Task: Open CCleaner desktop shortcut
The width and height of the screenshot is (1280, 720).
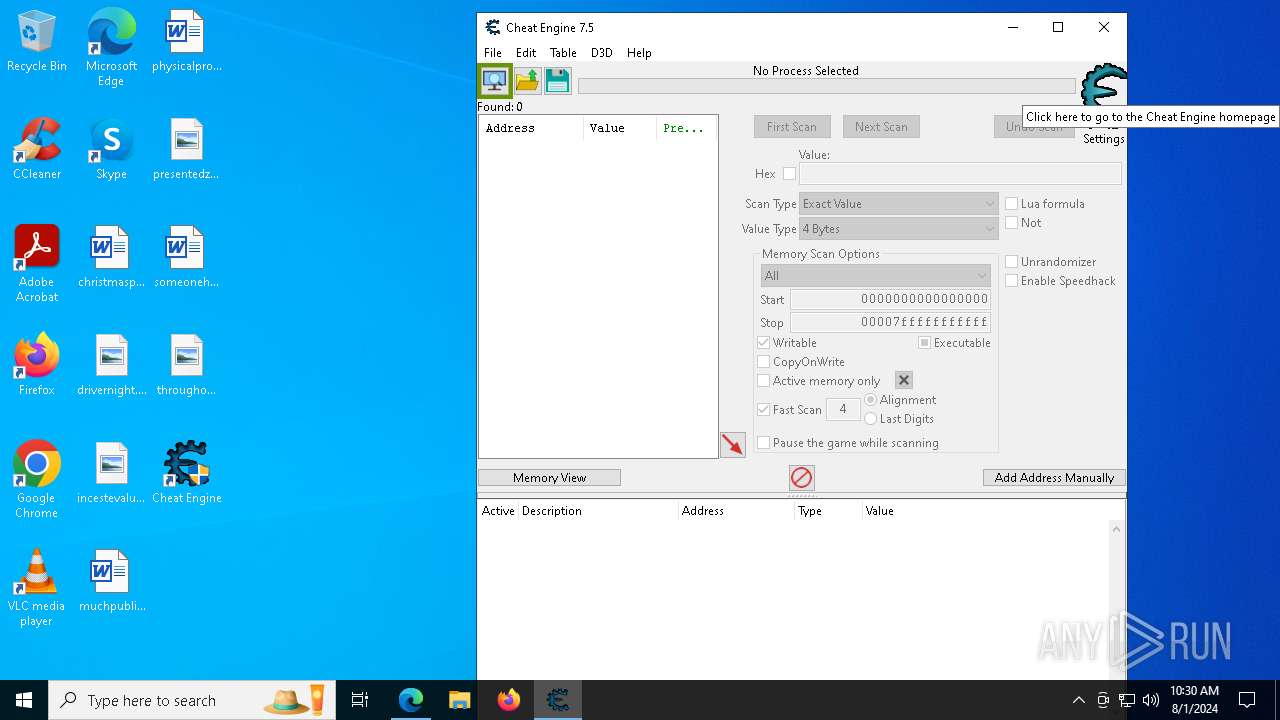Action: coord(37,149)
